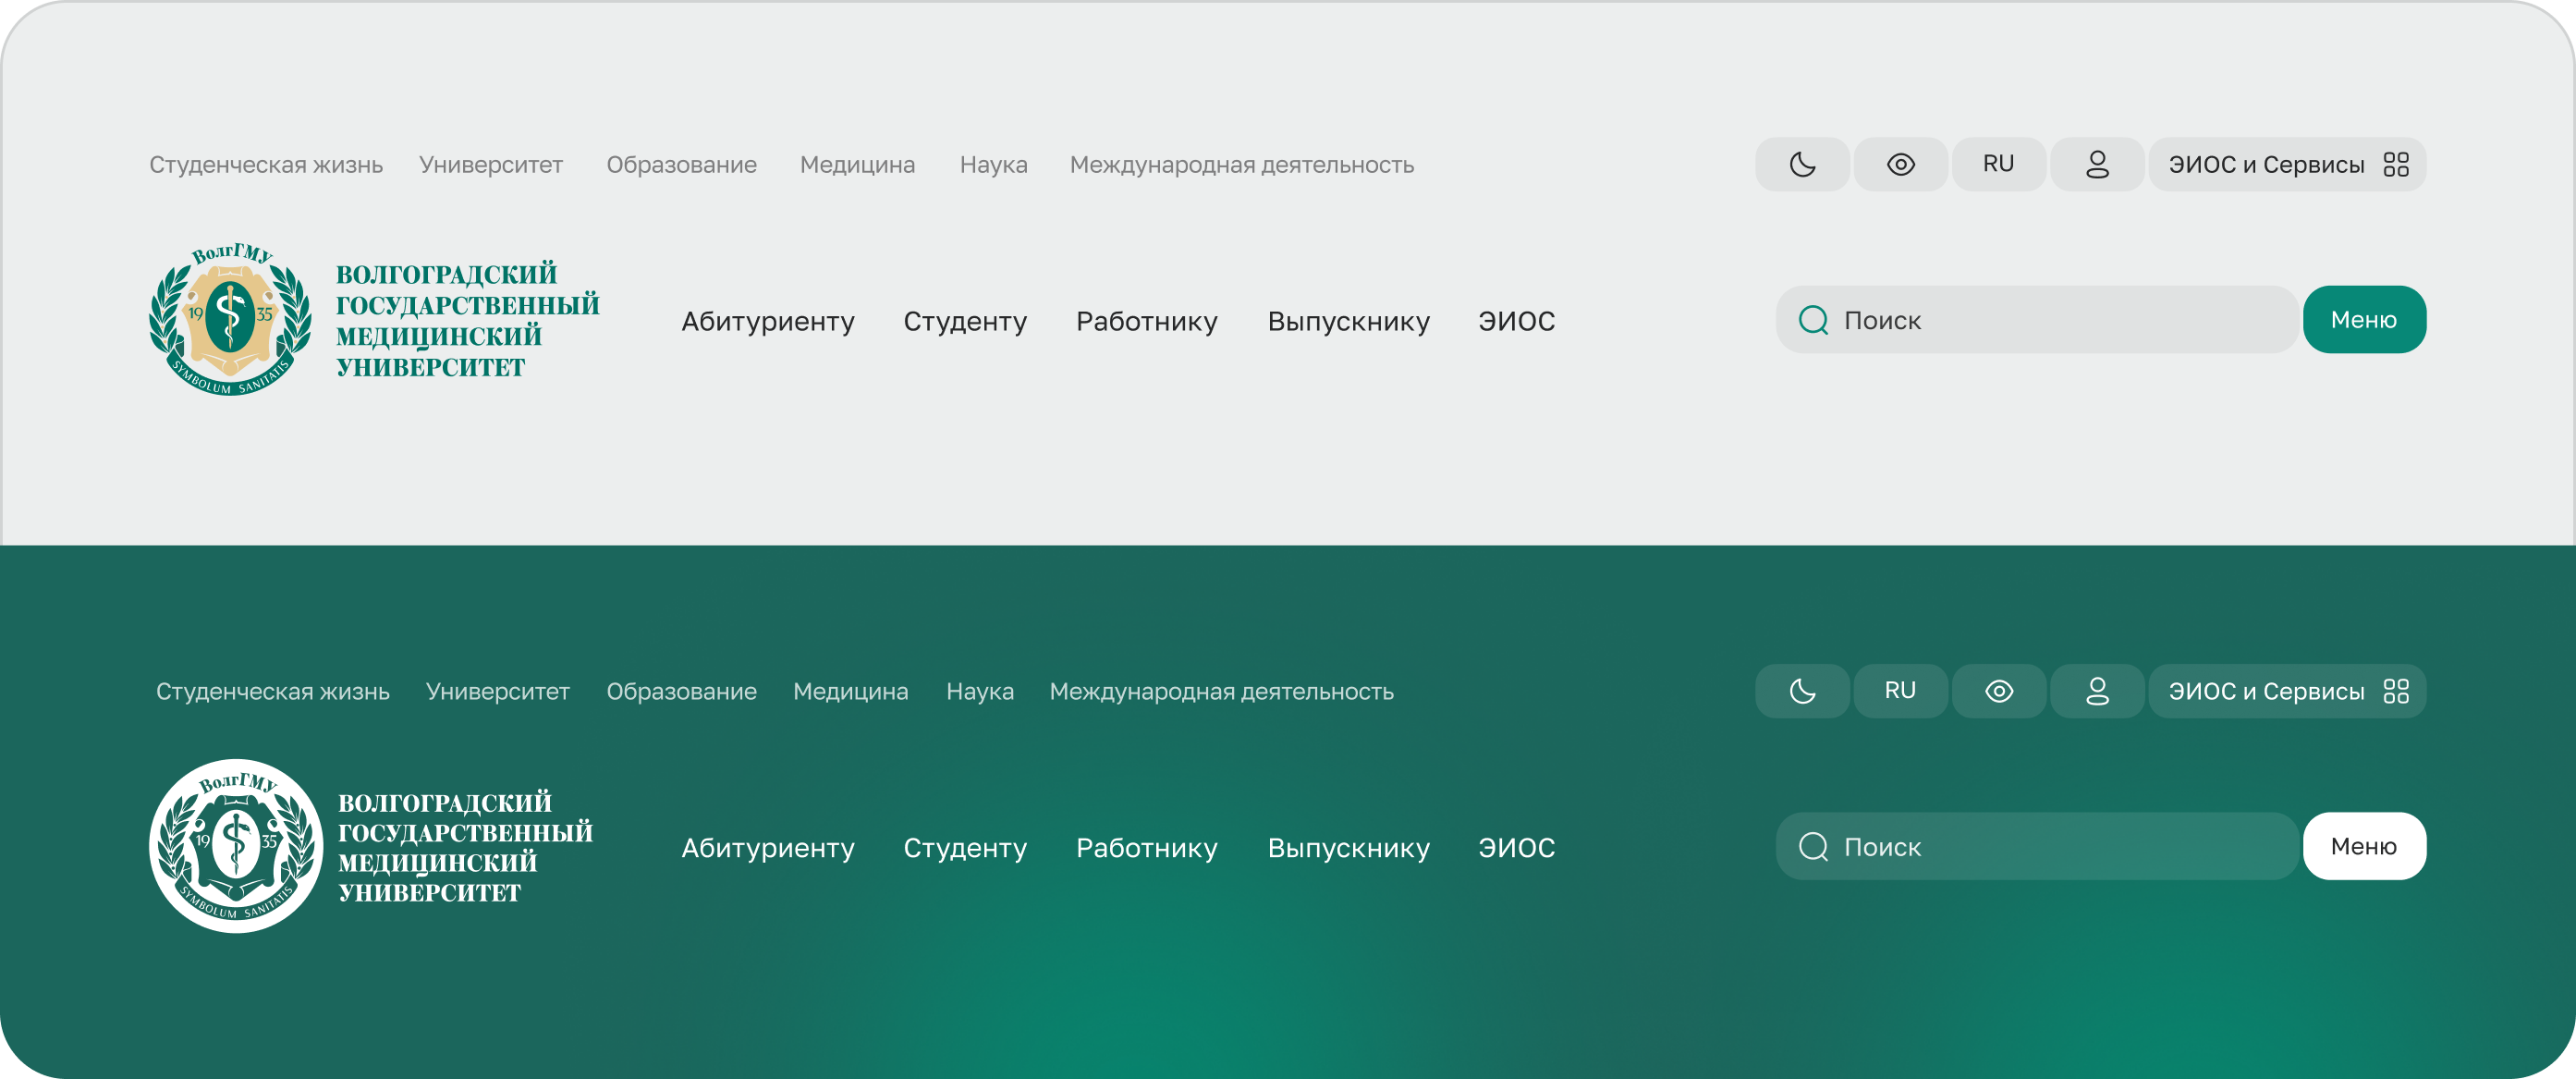This screenshot has width=2576, height=1079.
Task: Click VolgGMU color emblem logo
Action: pos(230,320)
